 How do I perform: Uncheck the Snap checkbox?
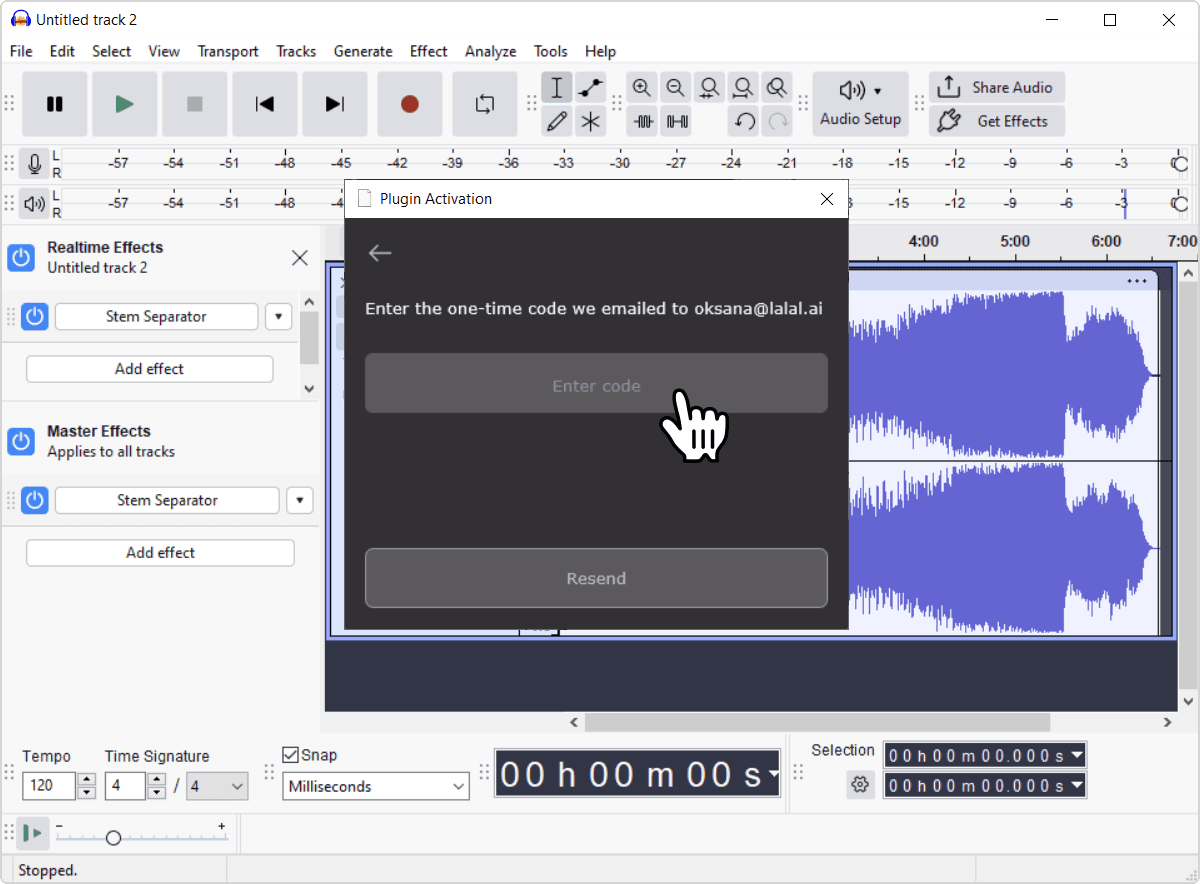click(x=291, y=755)
